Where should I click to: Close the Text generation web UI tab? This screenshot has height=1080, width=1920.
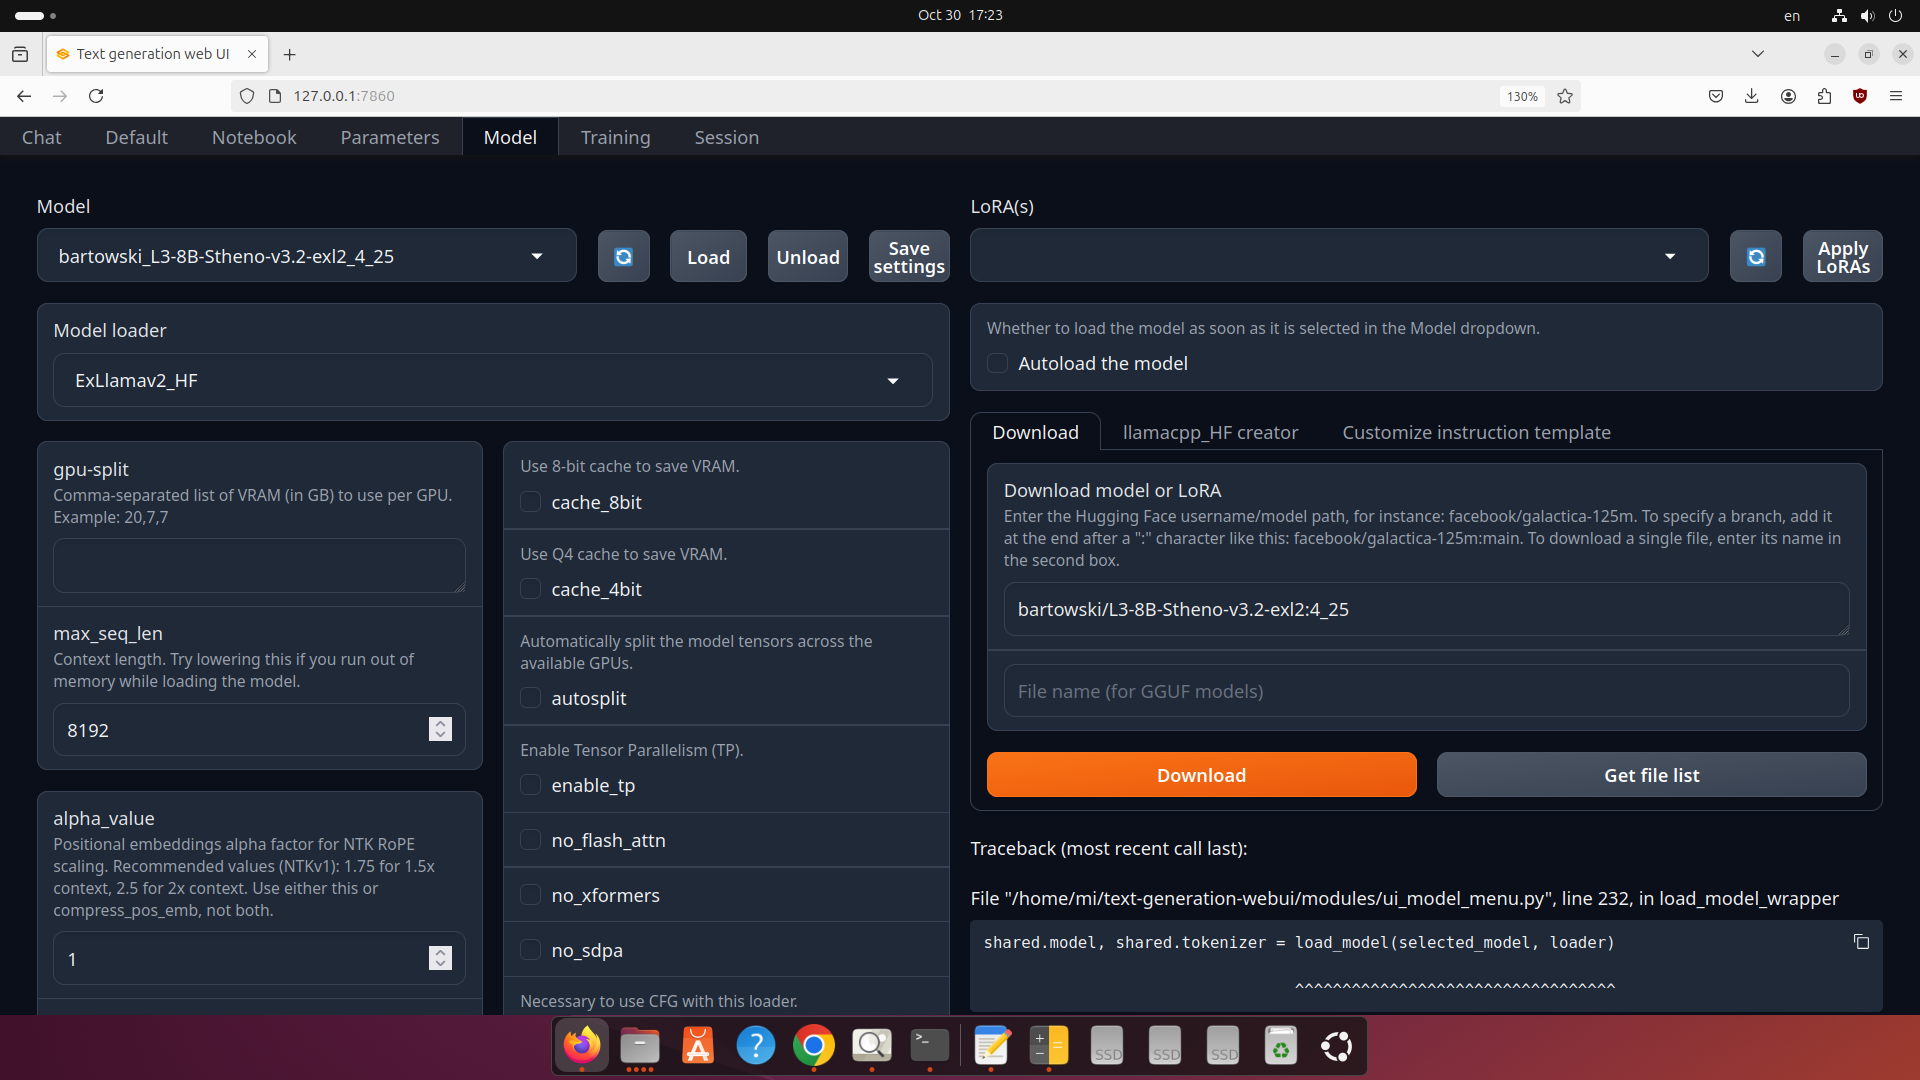252,54
